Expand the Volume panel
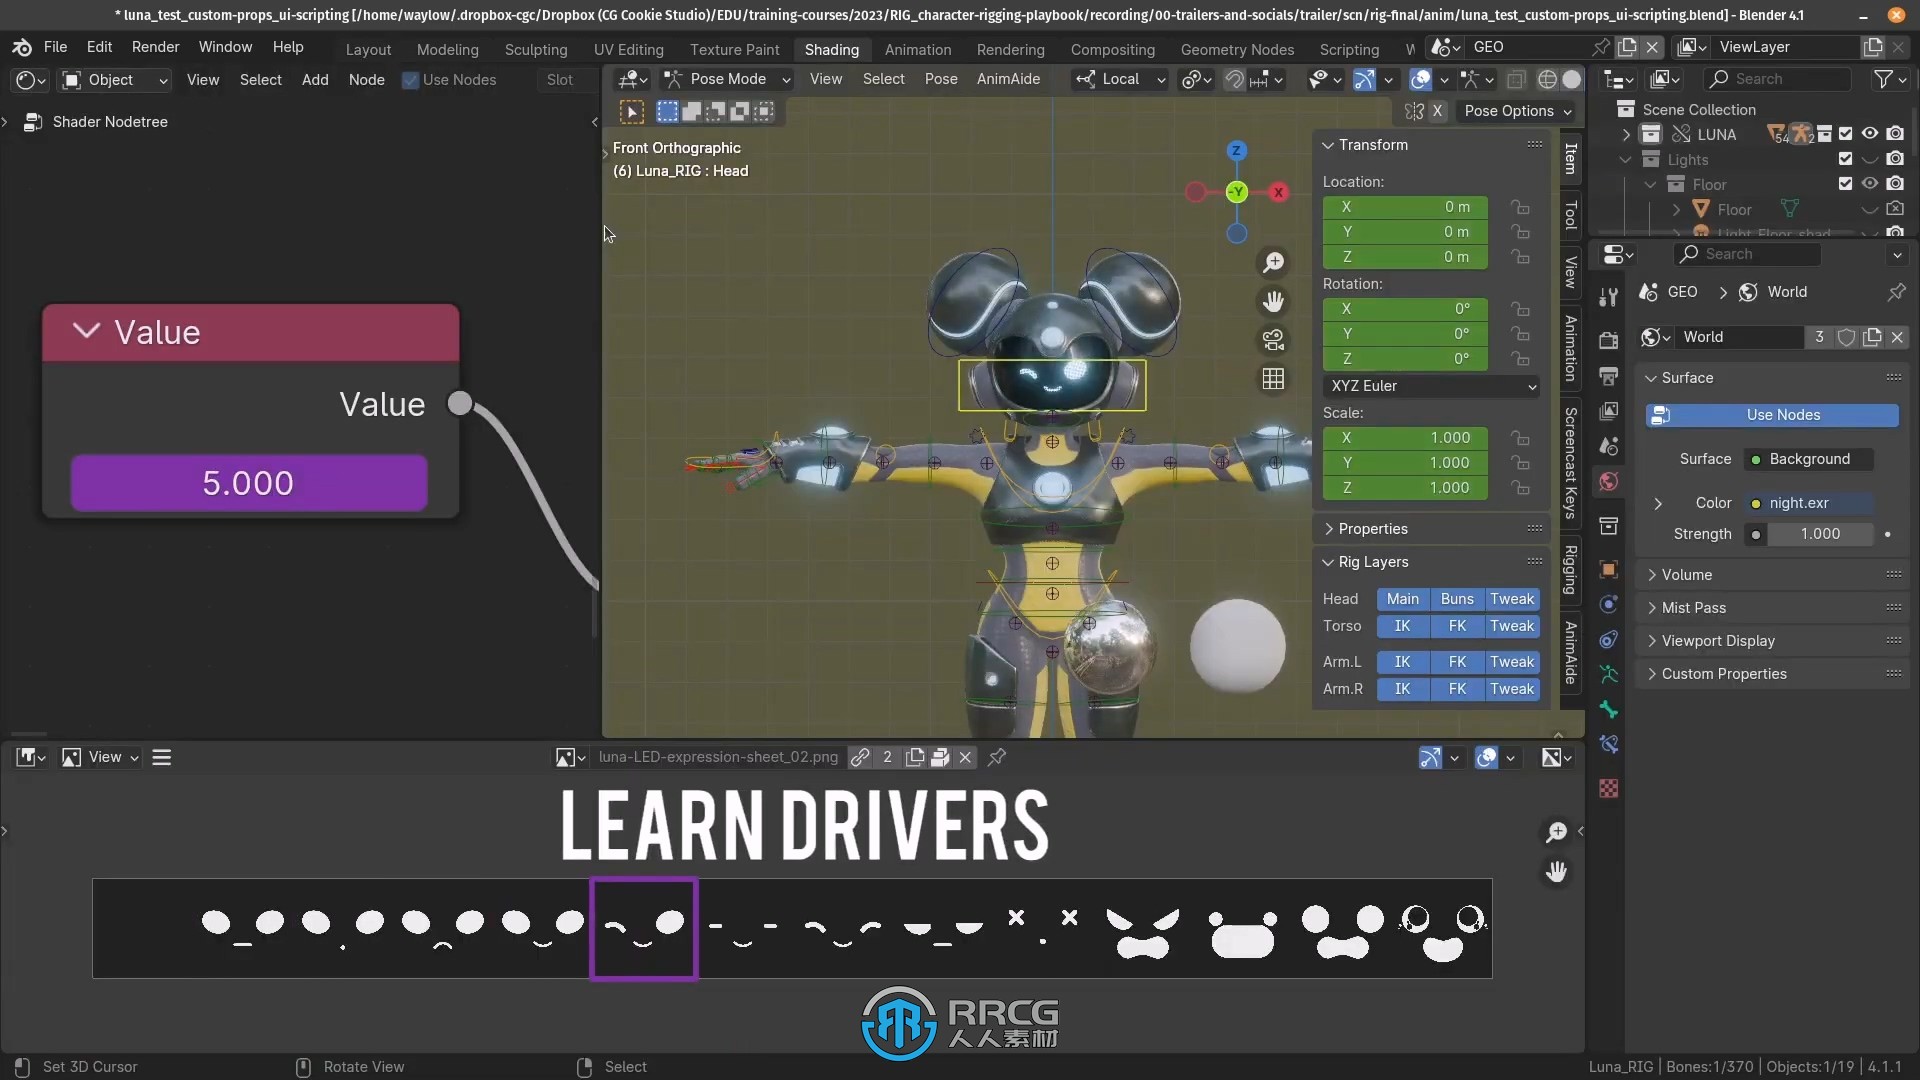This screenshot has width=1920, height=1080. (x=1772, y=575)
